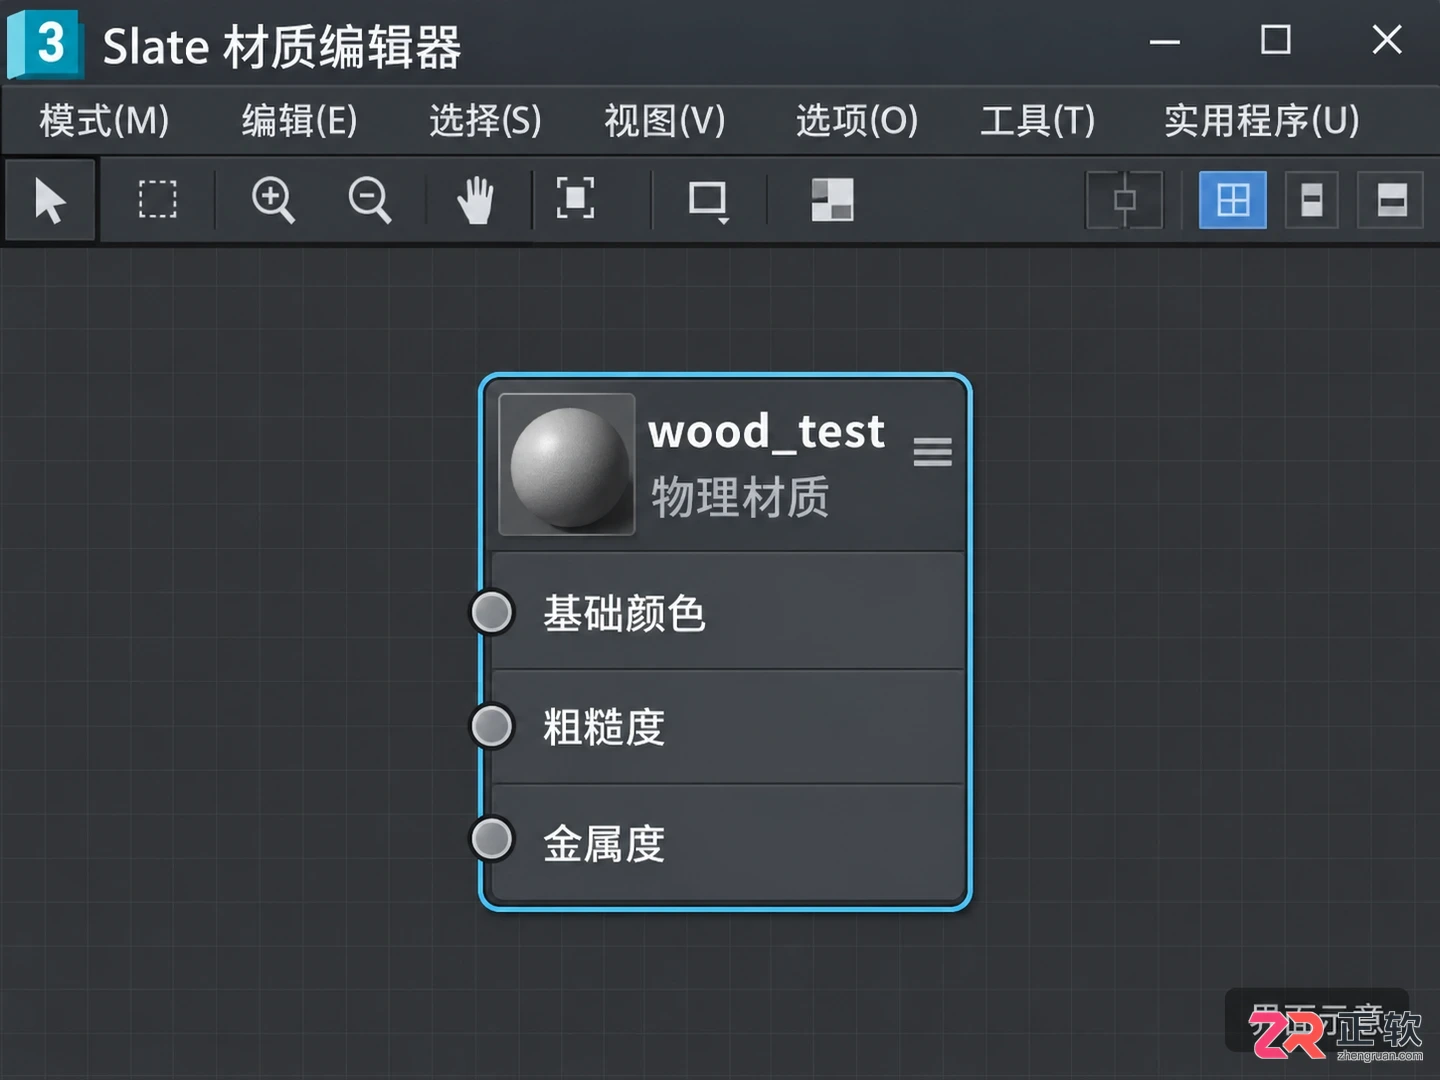The width and height of the screenshot is (1440, 1080).
Task: Enable the grid layout view button
Action: [1232, 200]
